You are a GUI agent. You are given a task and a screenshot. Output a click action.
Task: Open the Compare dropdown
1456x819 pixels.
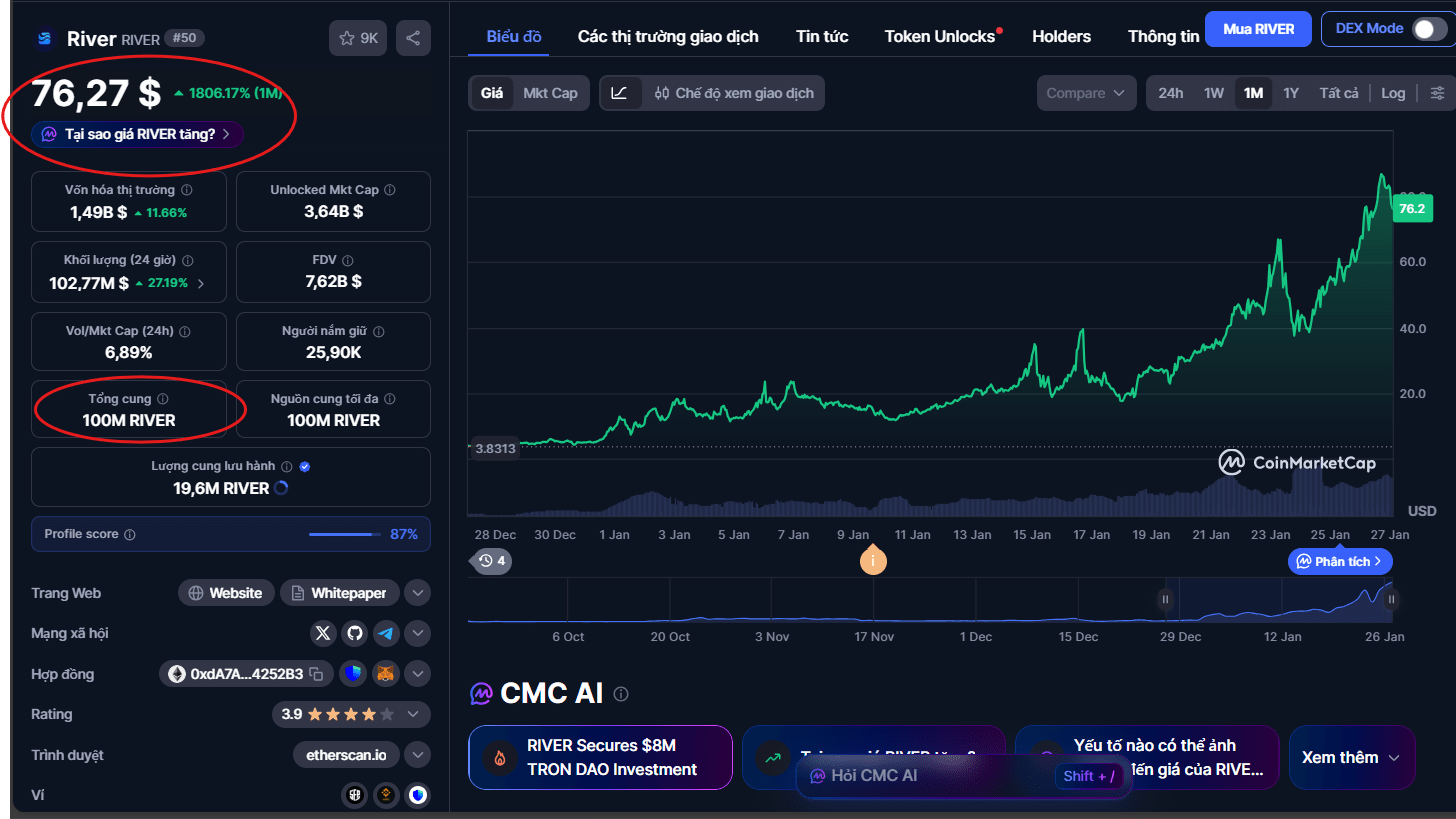coord(1086,93)
